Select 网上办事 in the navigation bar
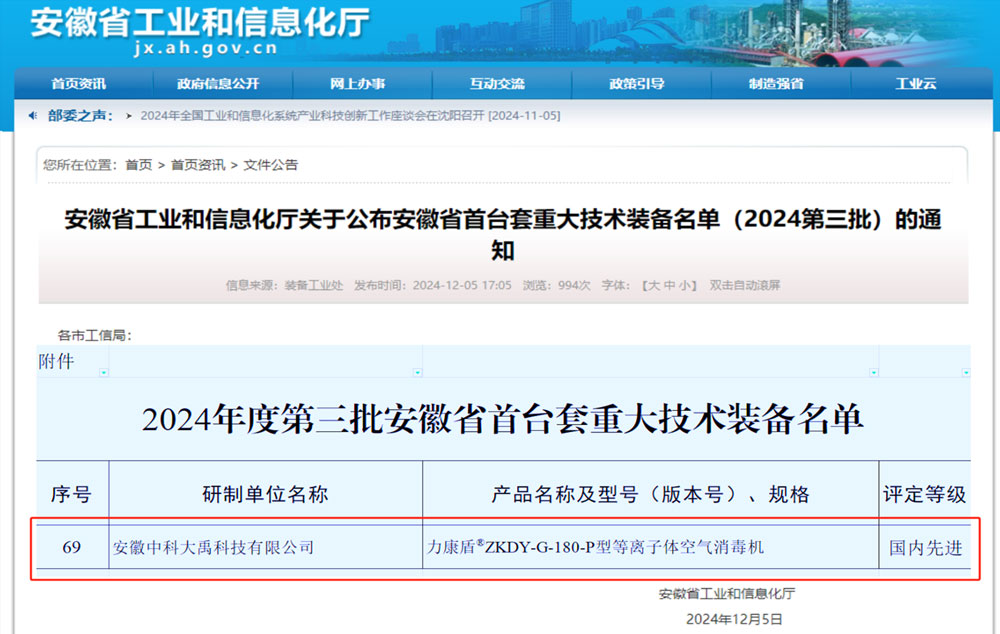Image resolution: width=1000 pixels, height=634 pixels. [x=357, y=84]
